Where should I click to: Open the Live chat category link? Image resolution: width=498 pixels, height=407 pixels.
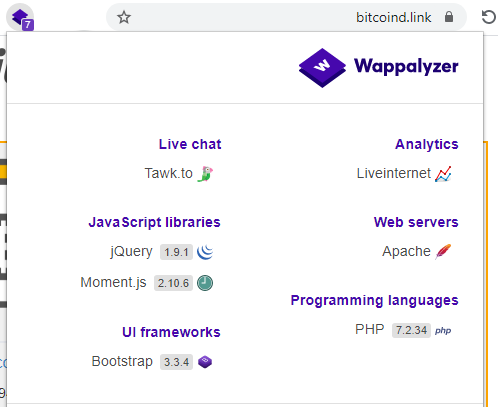[x=190, y=144]
